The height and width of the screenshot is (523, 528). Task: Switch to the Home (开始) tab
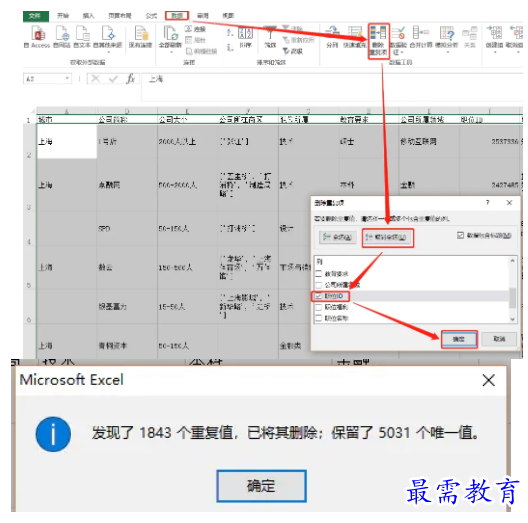[x=63, y=15]
